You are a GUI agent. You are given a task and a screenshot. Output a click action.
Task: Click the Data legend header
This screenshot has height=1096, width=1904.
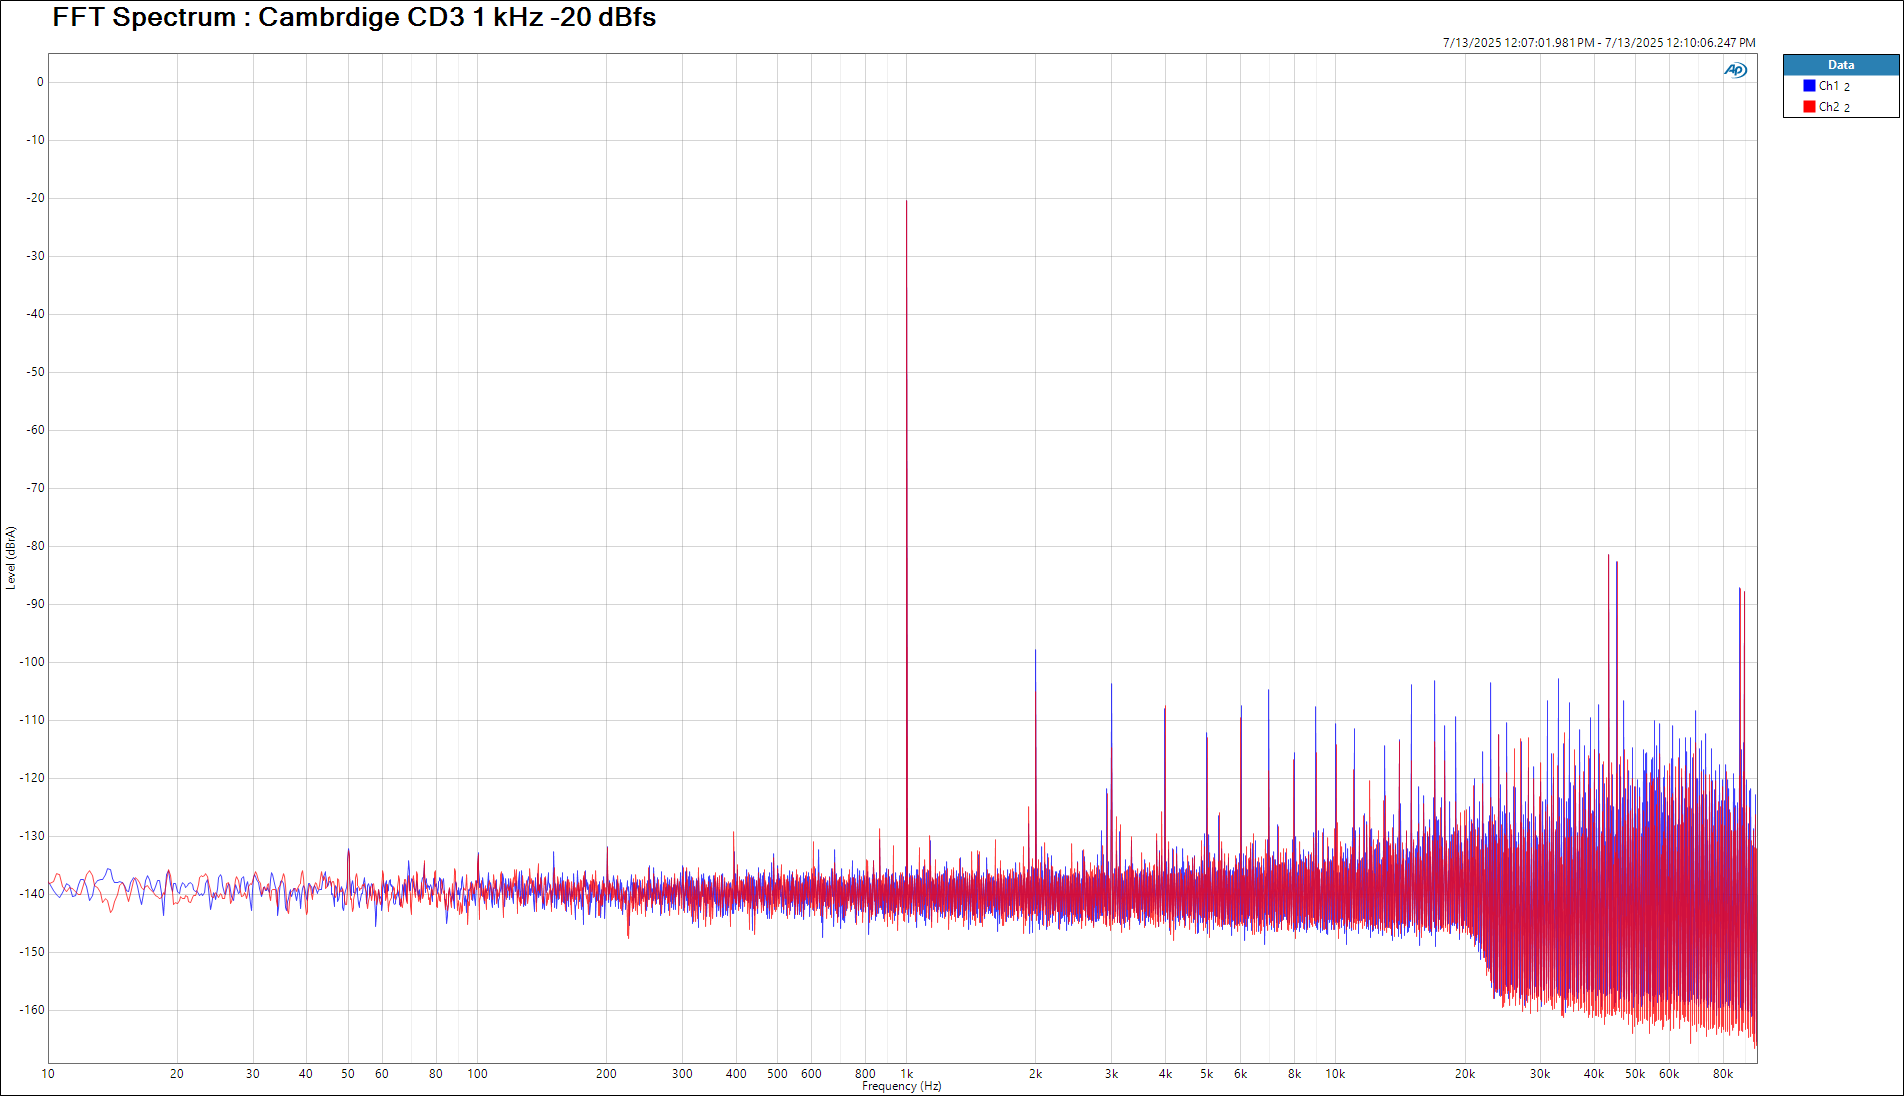[x=1840, y=65]
